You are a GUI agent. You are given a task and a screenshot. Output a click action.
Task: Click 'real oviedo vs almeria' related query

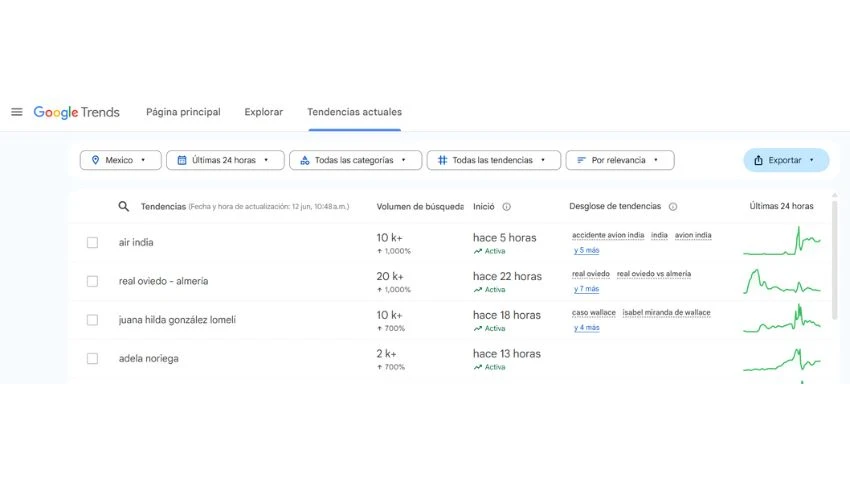(654, 274)
